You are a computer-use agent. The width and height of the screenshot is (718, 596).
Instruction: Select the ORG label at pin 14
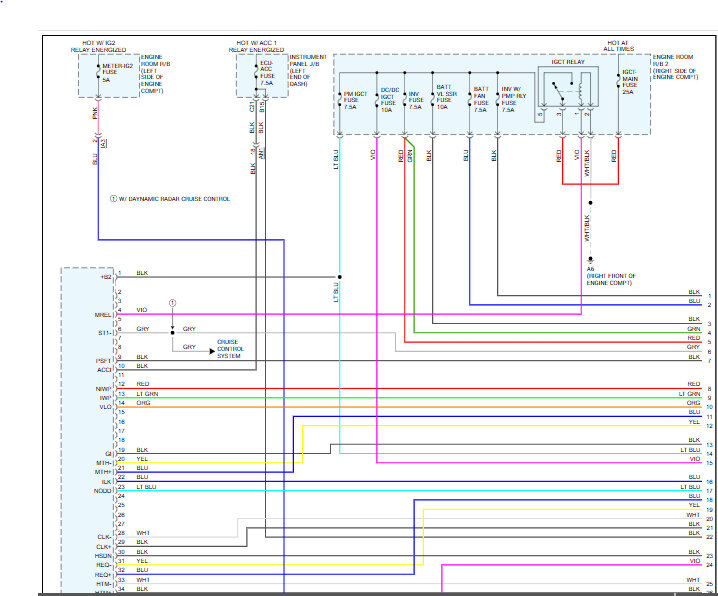143,403
